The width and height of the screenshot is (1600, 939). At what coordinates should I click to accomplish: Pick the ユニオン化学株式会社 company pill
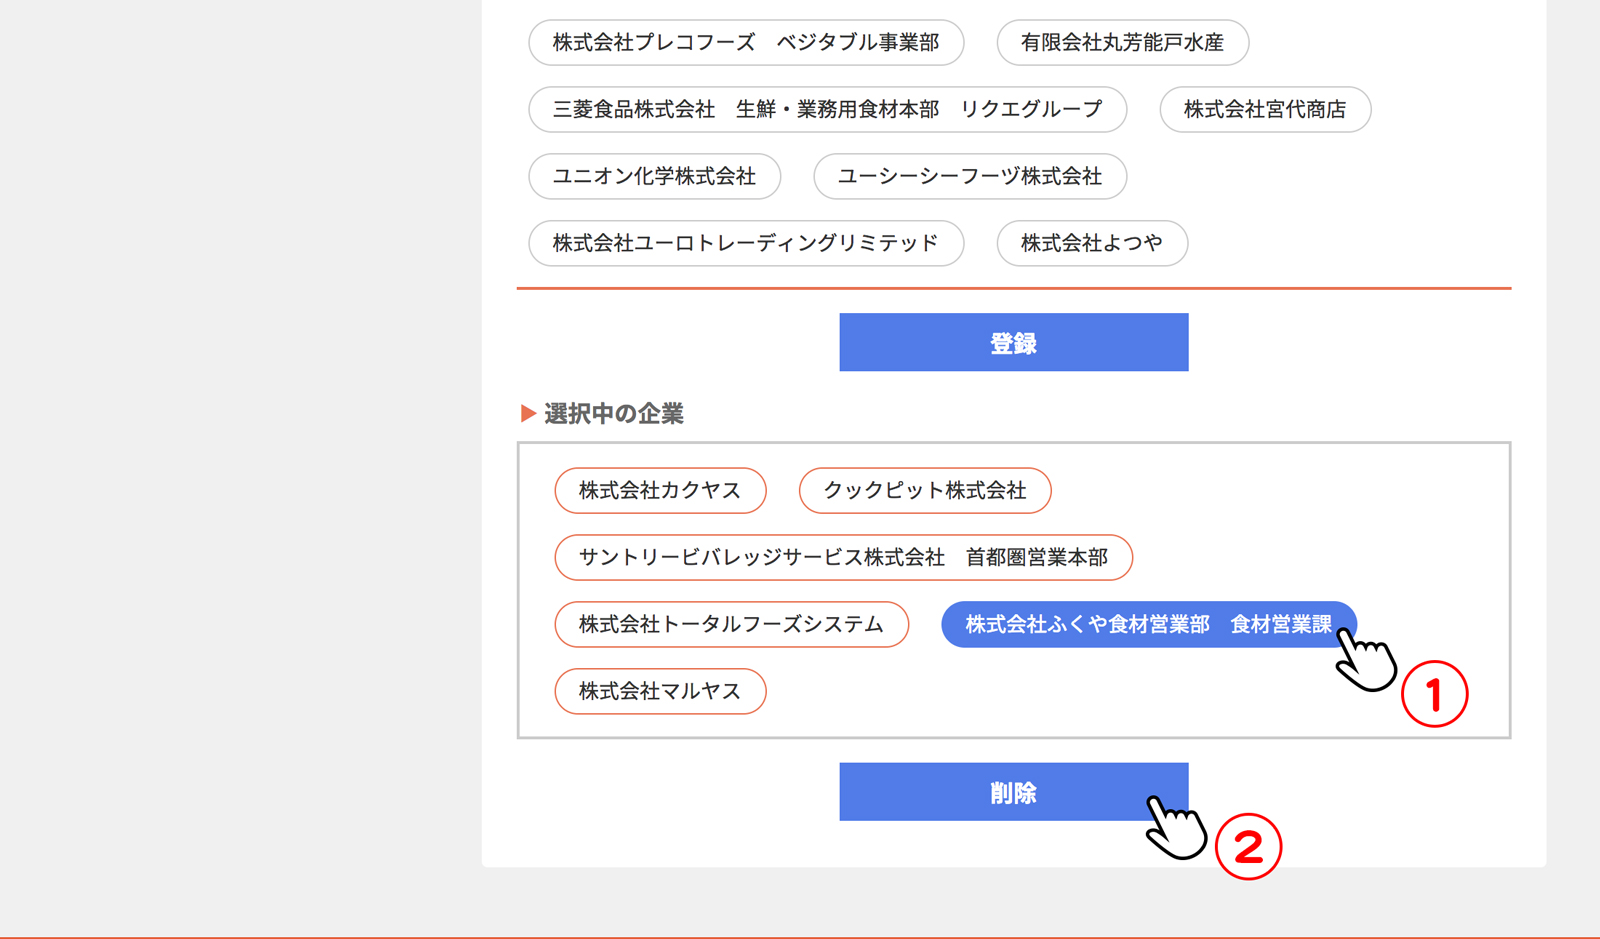point(654,177)
